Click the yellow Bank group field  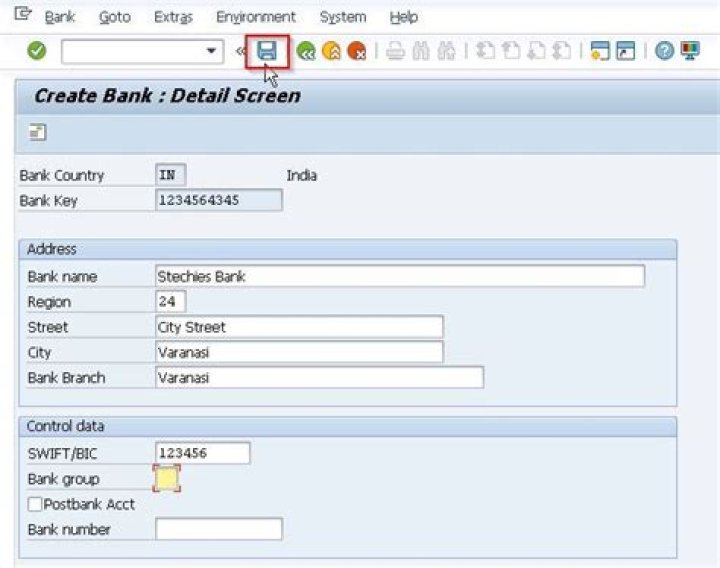click(x=166, y=478)
